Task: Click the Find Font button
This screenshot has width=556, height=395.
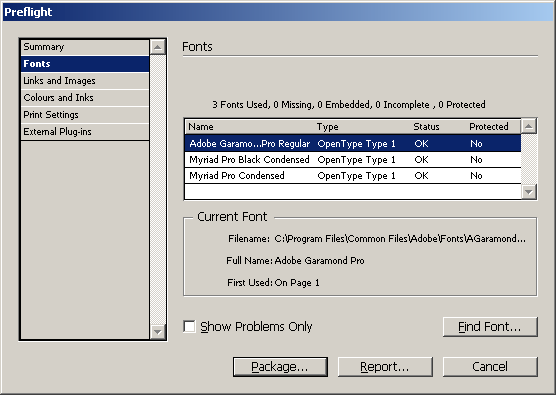Action: pyautogui.click(x=490, y=327)
